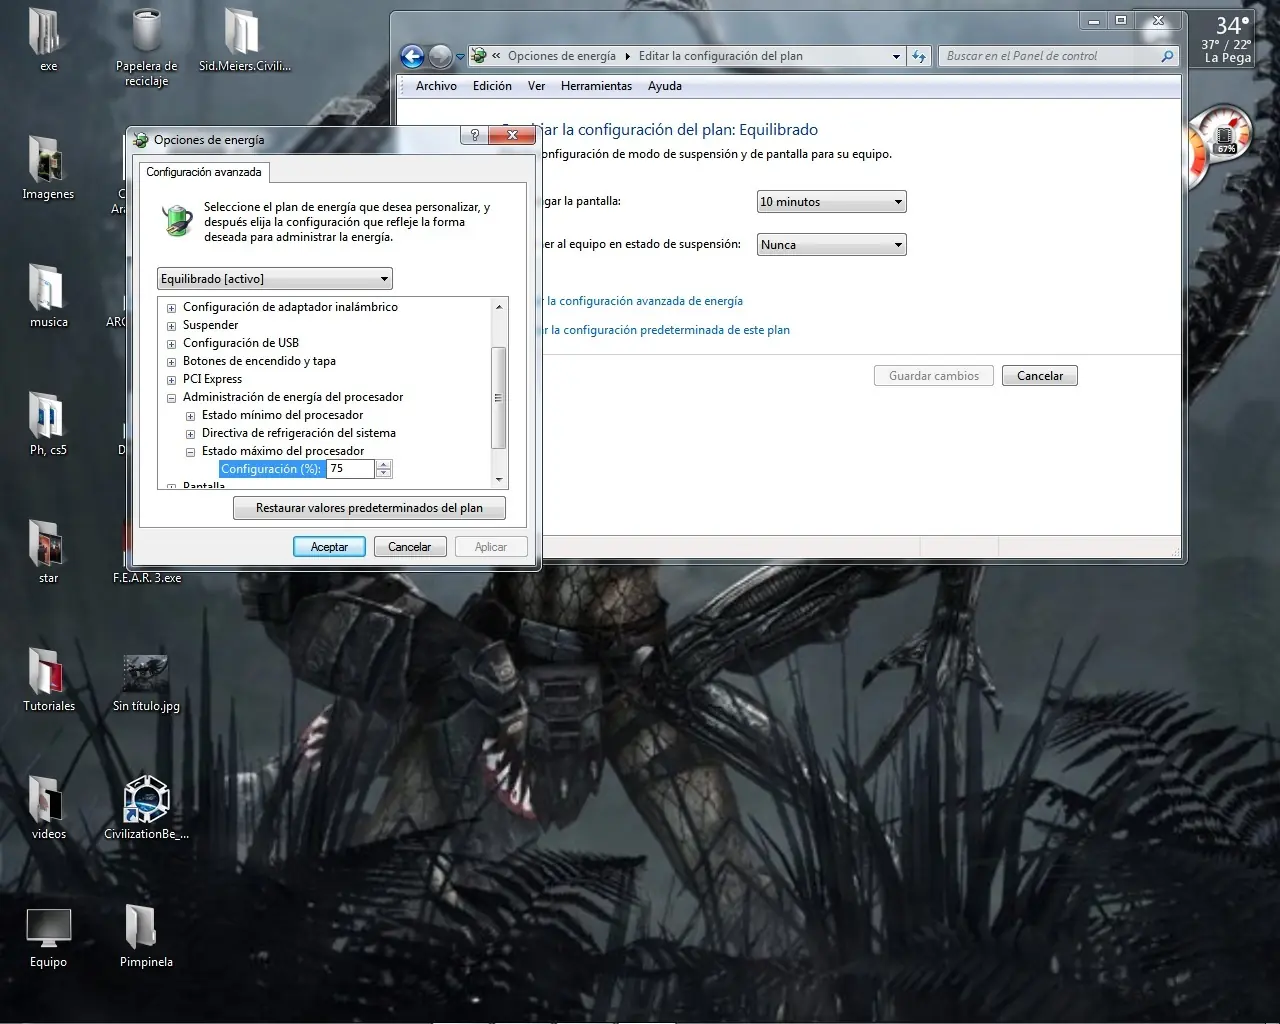Click the scroll-down arrow of settings tree
This screenshot has width=1280, height=1024.
pyautogui.click(x=499, y=479)
